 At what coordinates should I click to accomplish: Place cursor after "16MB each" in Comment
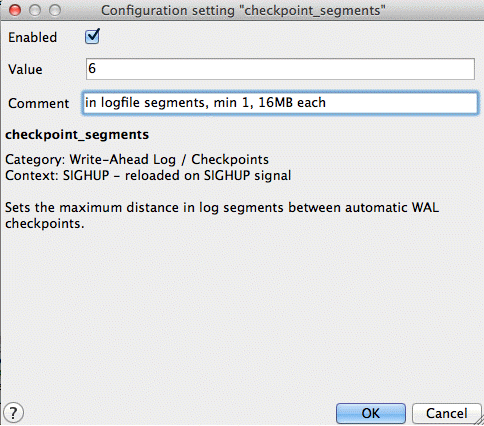pyautogui.click(x=327, y=103)
